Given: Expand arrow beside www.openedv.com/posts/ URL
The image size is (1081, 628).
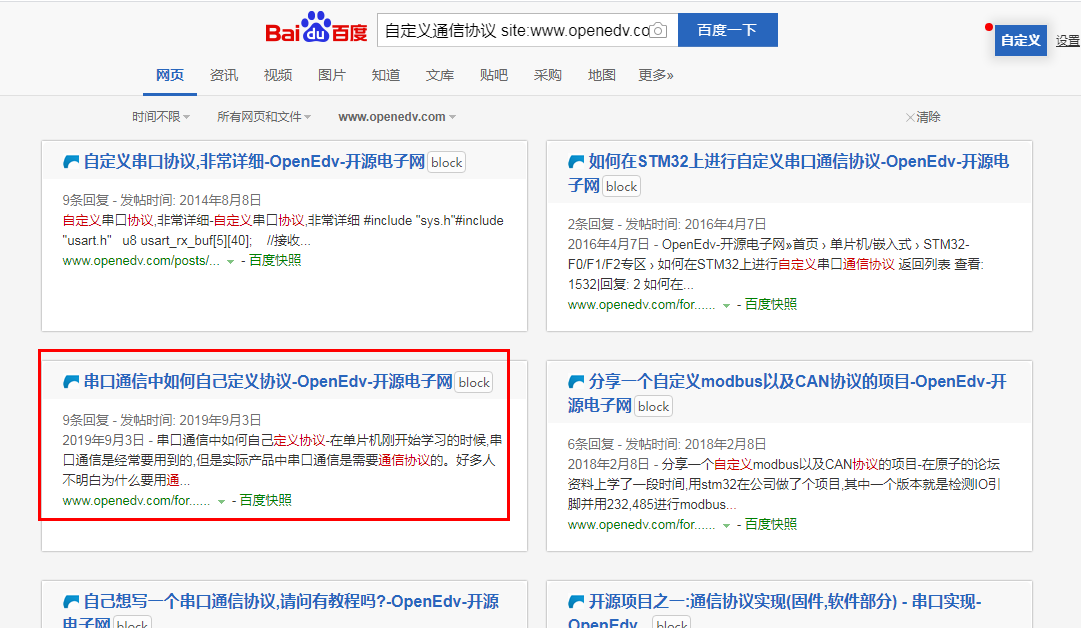Looking at the screenshot, I should coord(230,261).
